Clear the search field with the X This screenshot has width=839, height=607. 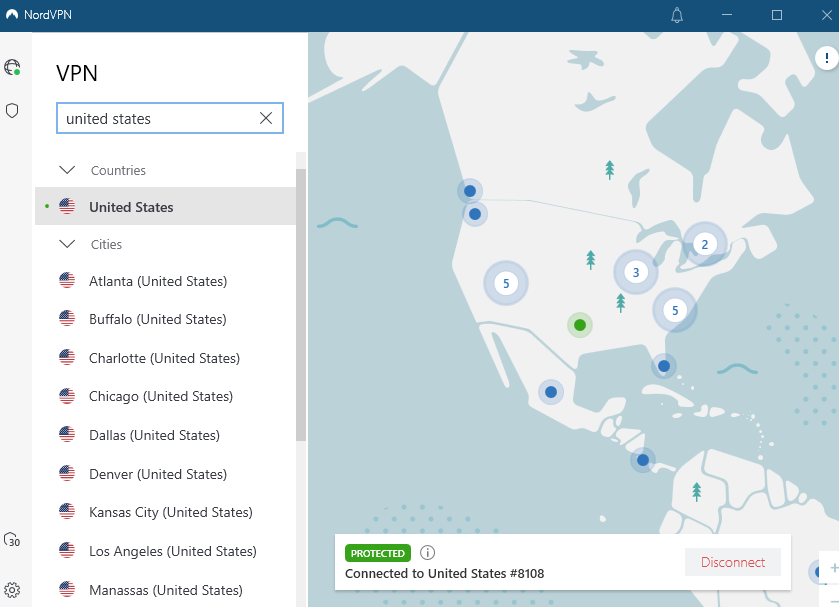(x=266, y=118)
